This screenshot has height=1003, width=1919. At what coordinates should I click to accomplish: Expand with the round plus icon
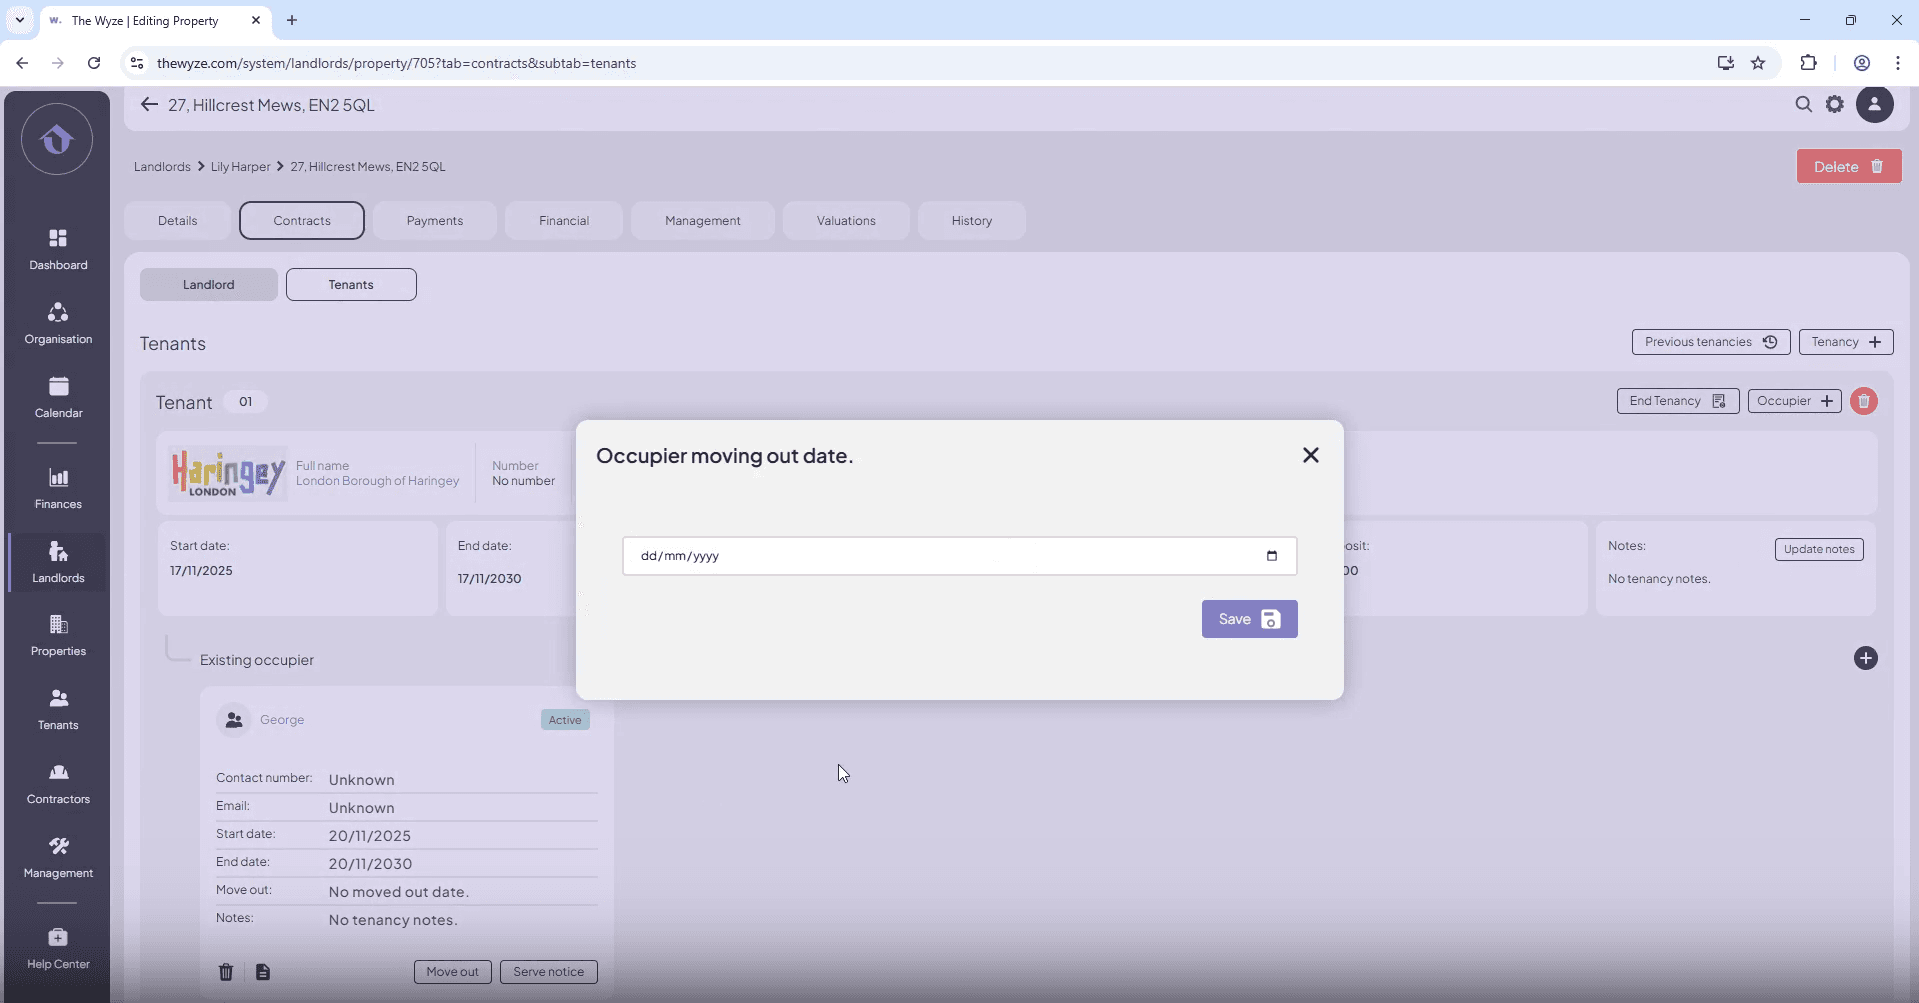point(1865,658)
